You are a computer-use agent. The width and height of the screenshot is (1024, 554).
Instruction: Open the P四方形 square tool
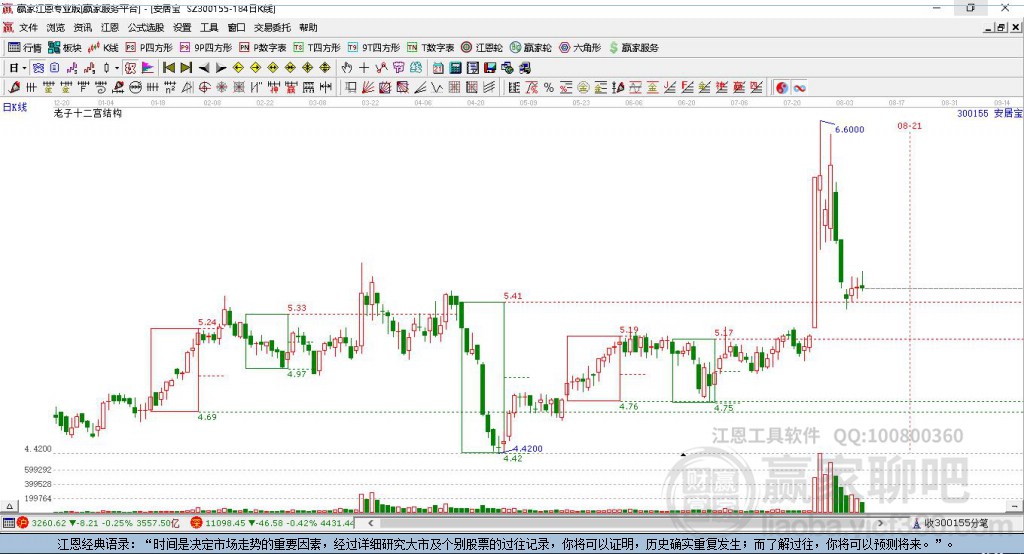click(149, 48)
